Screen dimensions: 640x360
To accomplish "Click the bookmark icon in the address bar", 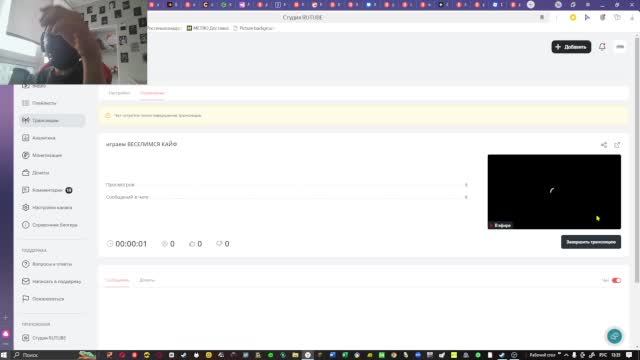I will 542,18.
